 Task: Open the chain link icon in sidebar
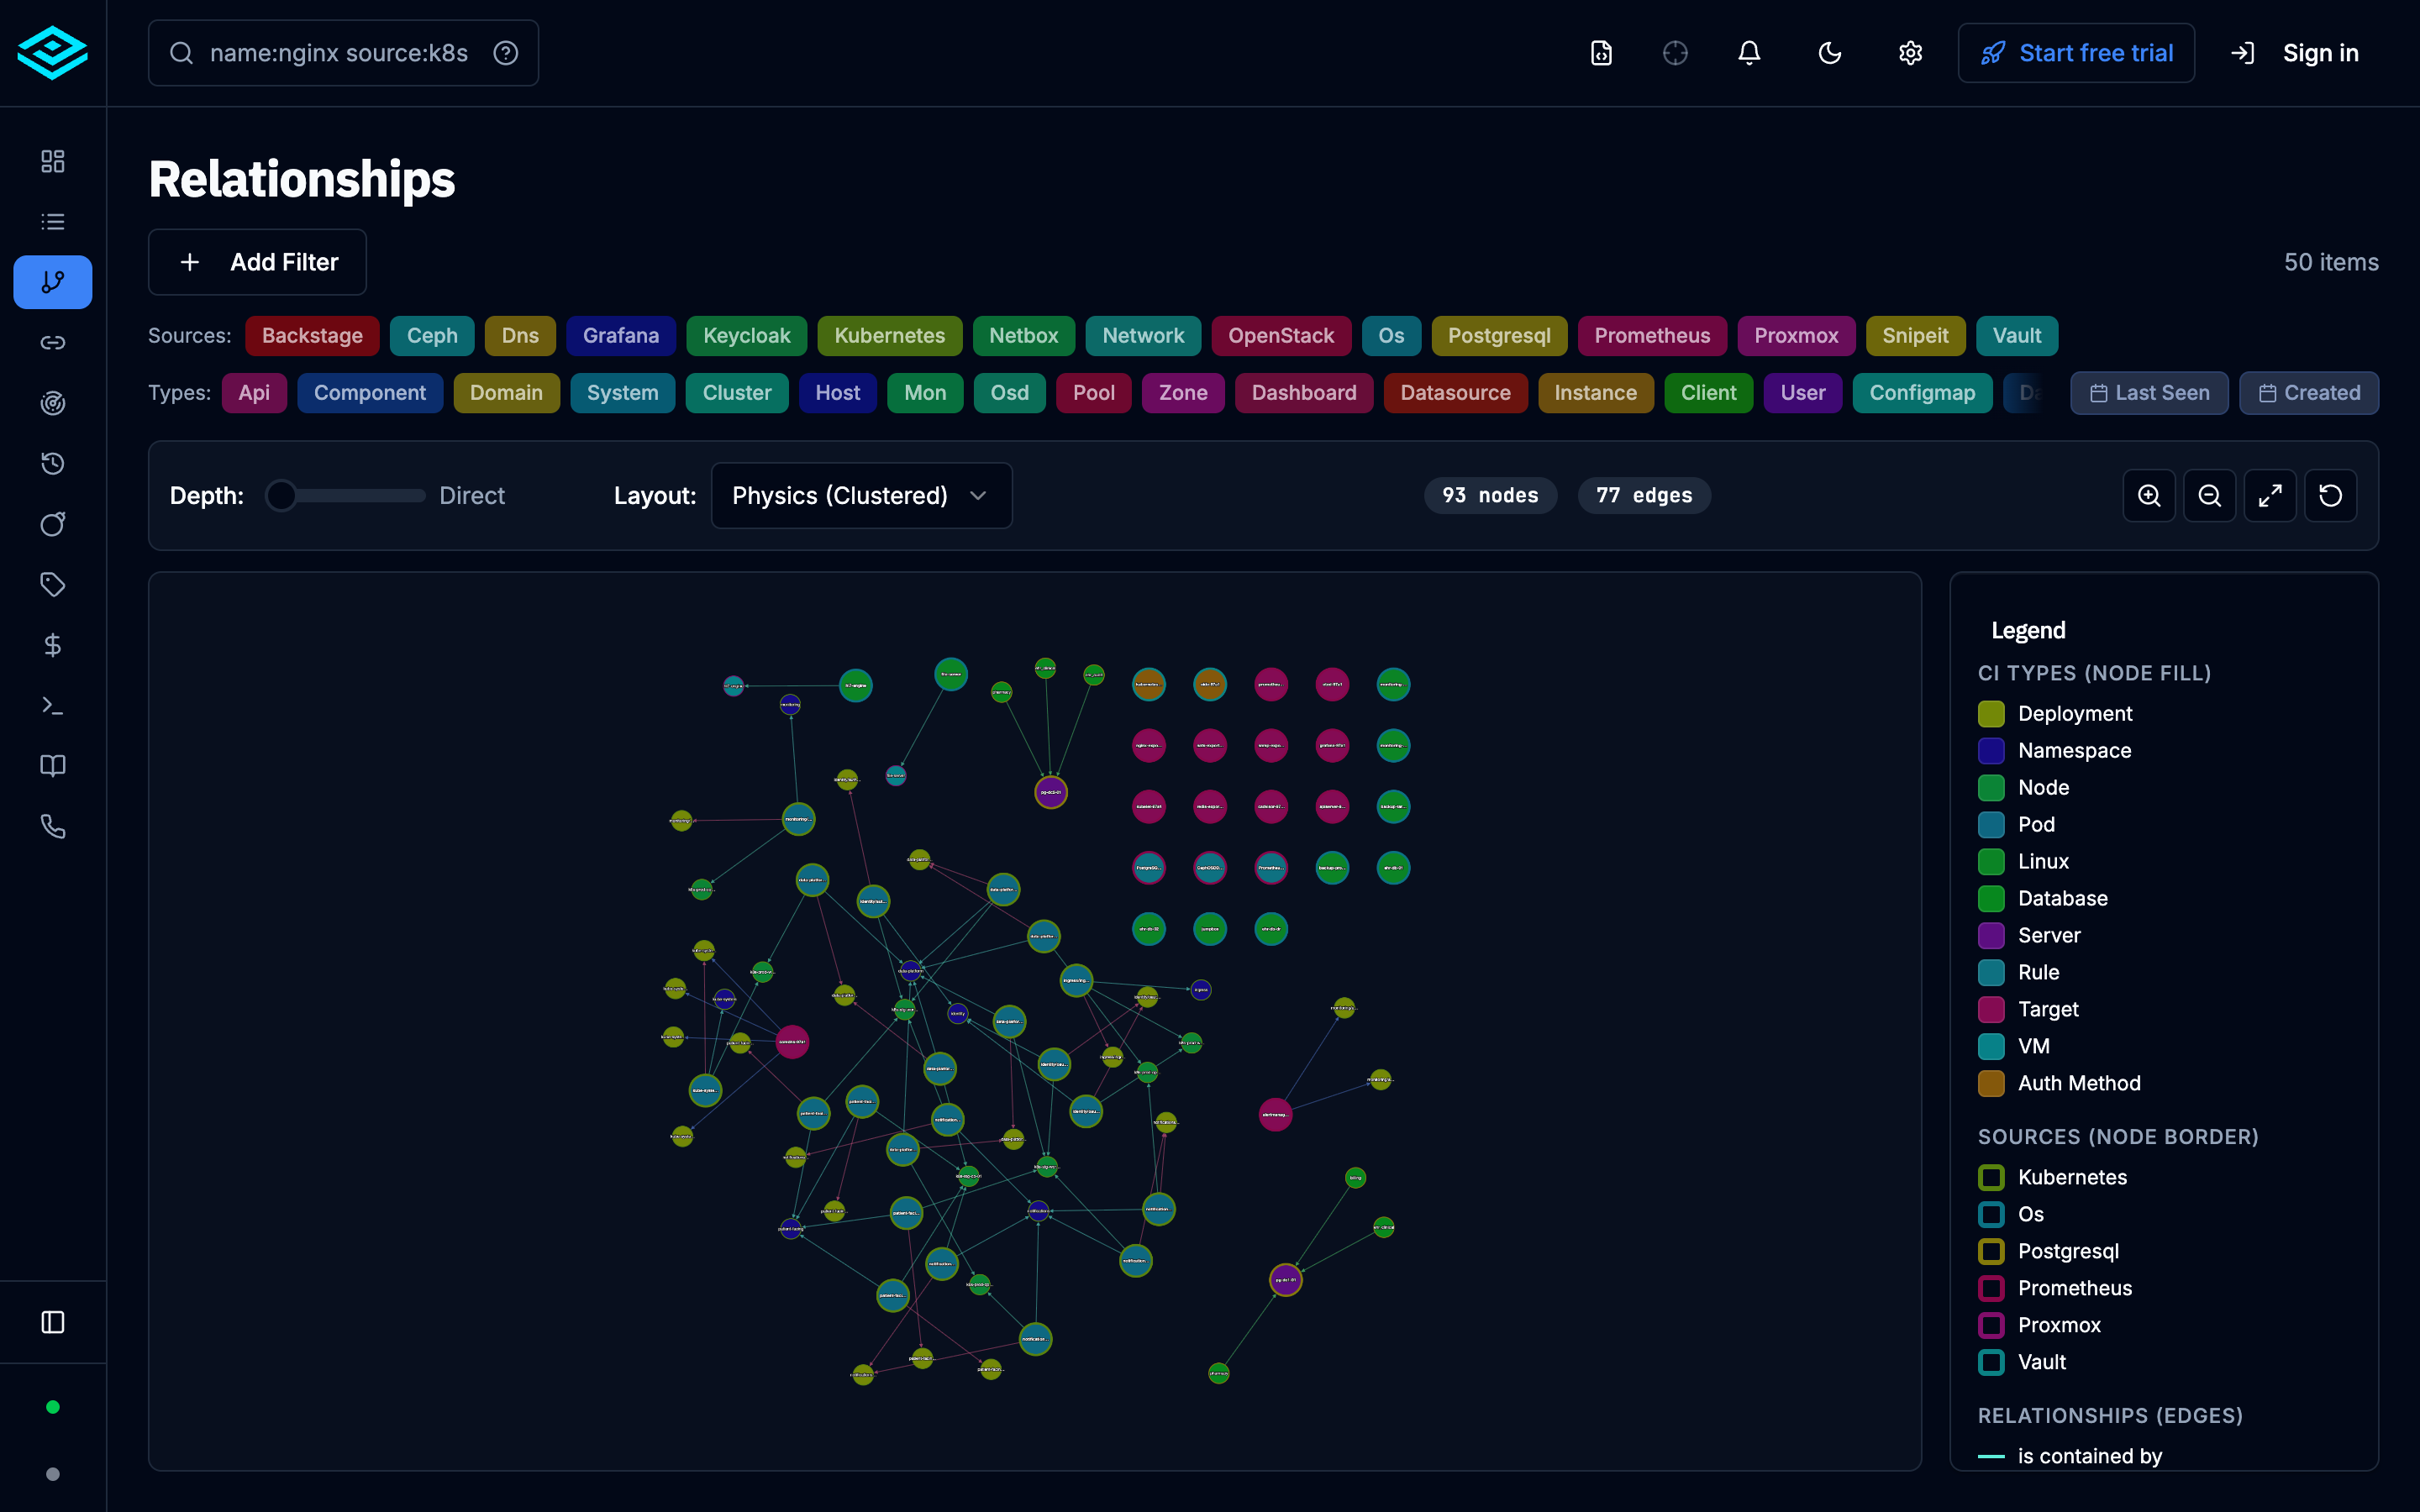click(x=53, y=343)
